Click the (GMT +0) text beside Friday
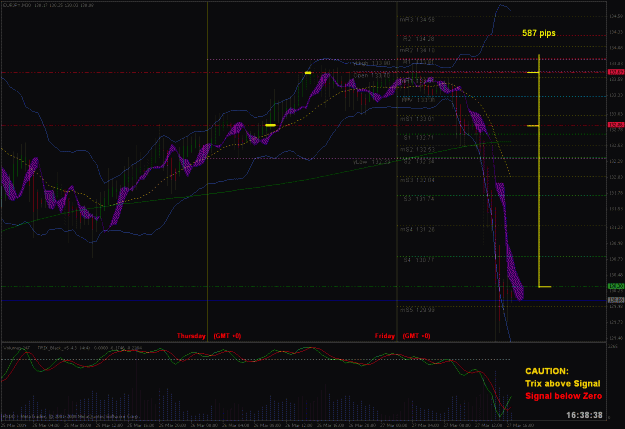 (417, 336)
